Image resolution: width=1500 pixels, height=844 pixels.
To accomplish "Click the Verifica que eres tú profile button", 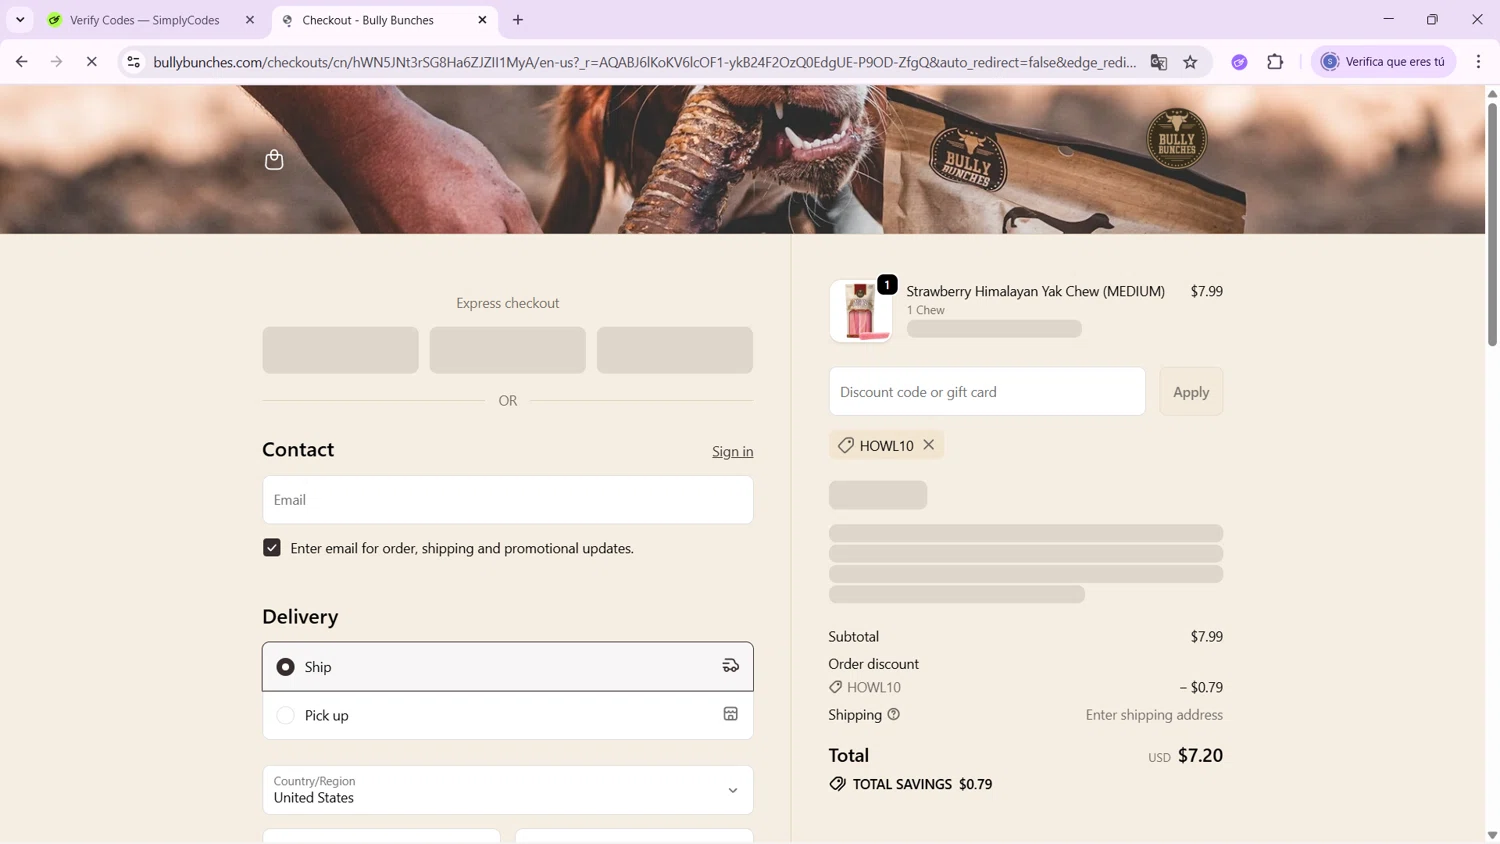I will (1384, 62).
